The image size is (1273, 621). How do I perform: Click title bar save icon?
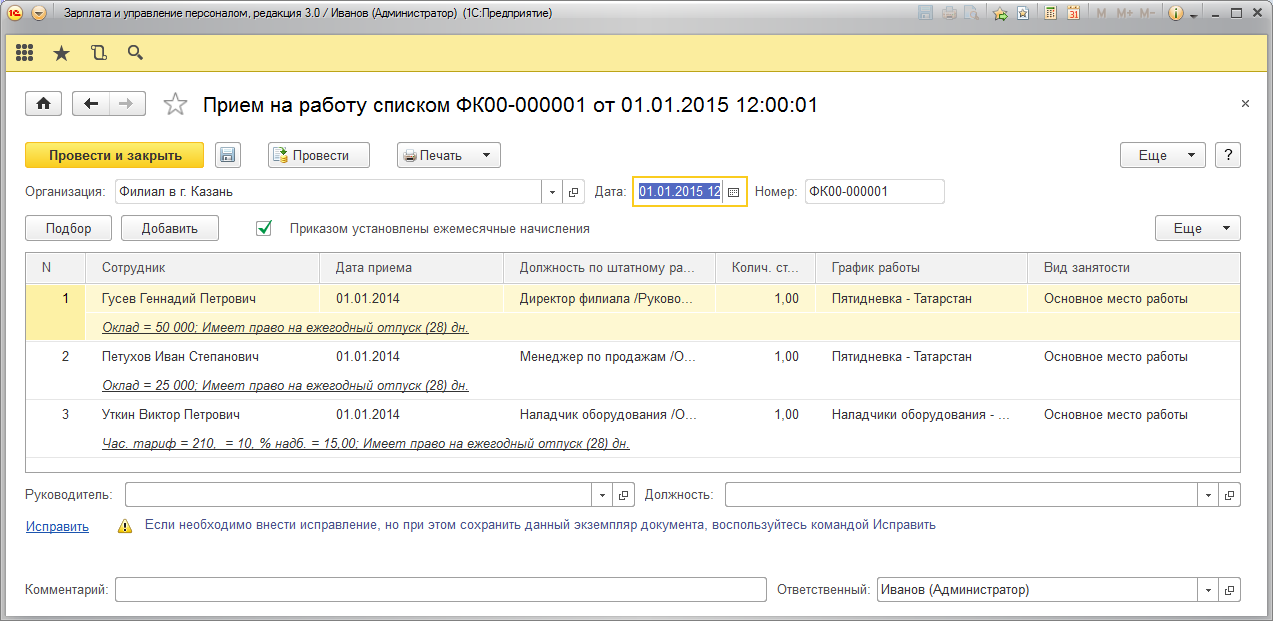pyautogui.click(x=925, y=14)
